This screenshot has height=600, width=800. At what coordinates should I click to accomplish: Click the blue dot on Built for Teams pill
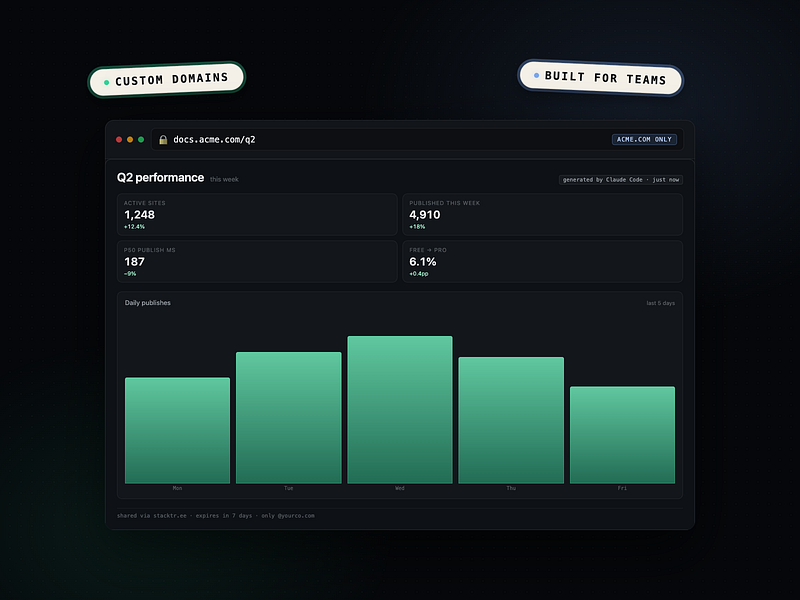[536, 76]
